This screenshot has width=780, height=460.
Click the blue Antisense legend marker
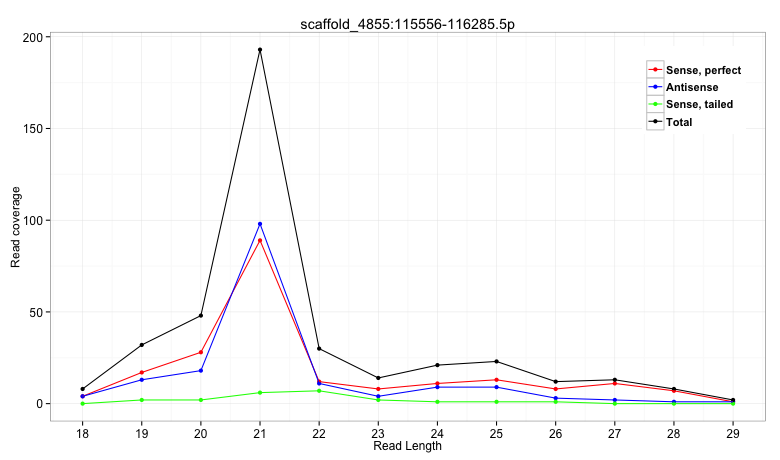click(656, 88)
